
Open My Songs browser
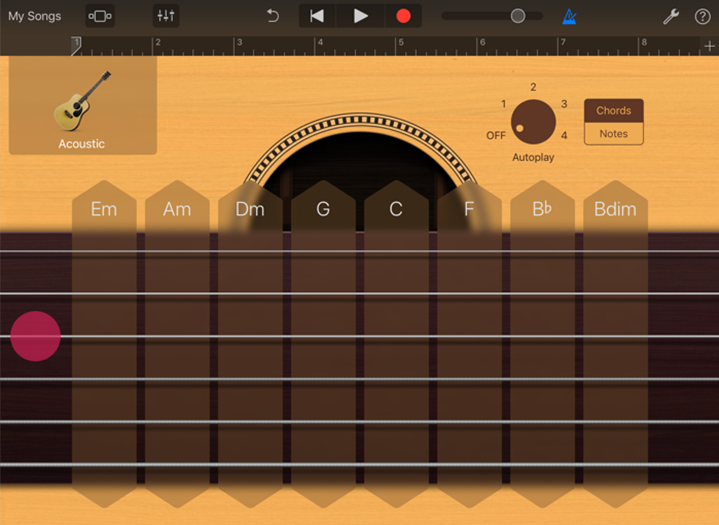(x=34, y=16)
